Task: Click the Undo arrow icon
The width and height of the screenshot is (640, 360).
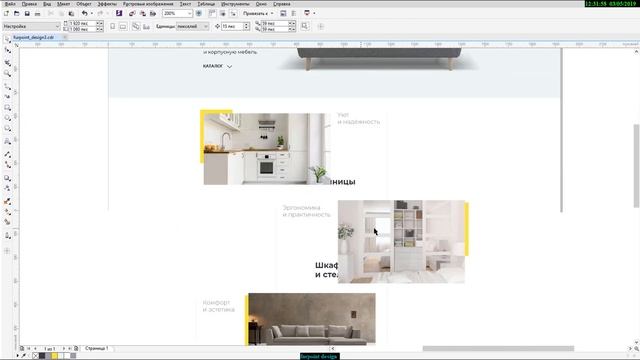Action: pos(84,13)
